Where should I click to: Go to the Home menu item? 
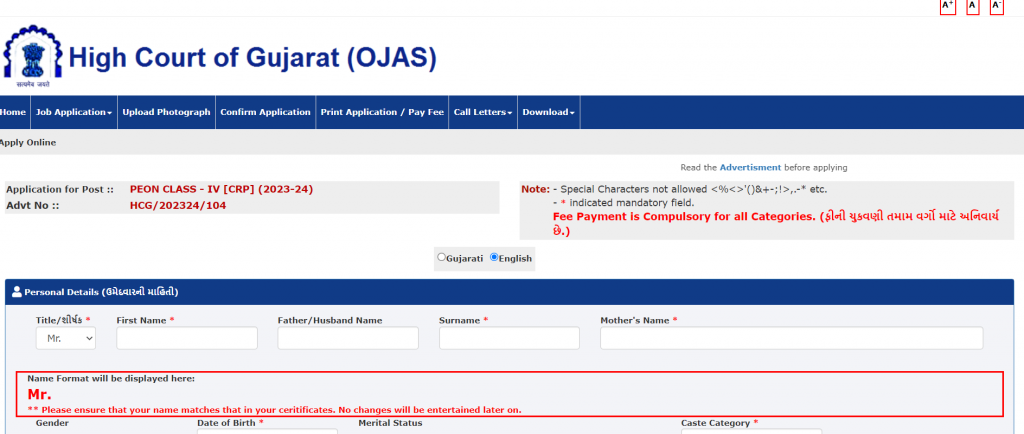13,112
